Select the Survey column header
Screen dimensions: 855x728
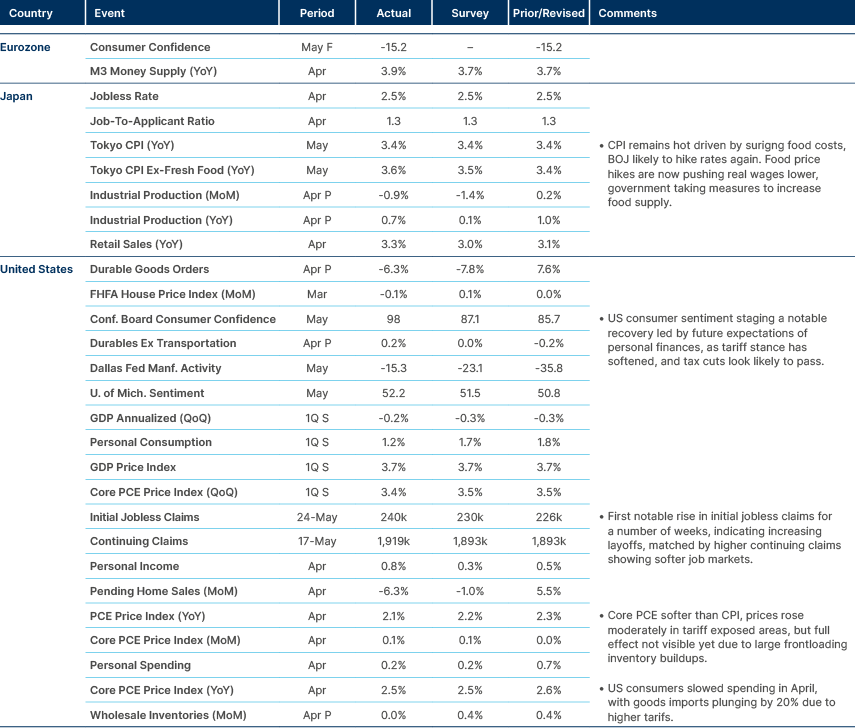click(x=470, y=14)
